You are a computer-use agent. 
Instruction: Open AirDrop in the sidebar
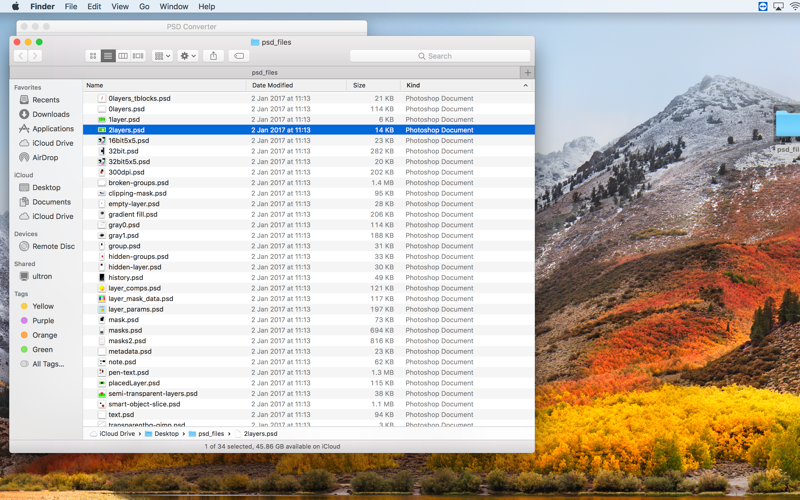[x=45, y=158]
